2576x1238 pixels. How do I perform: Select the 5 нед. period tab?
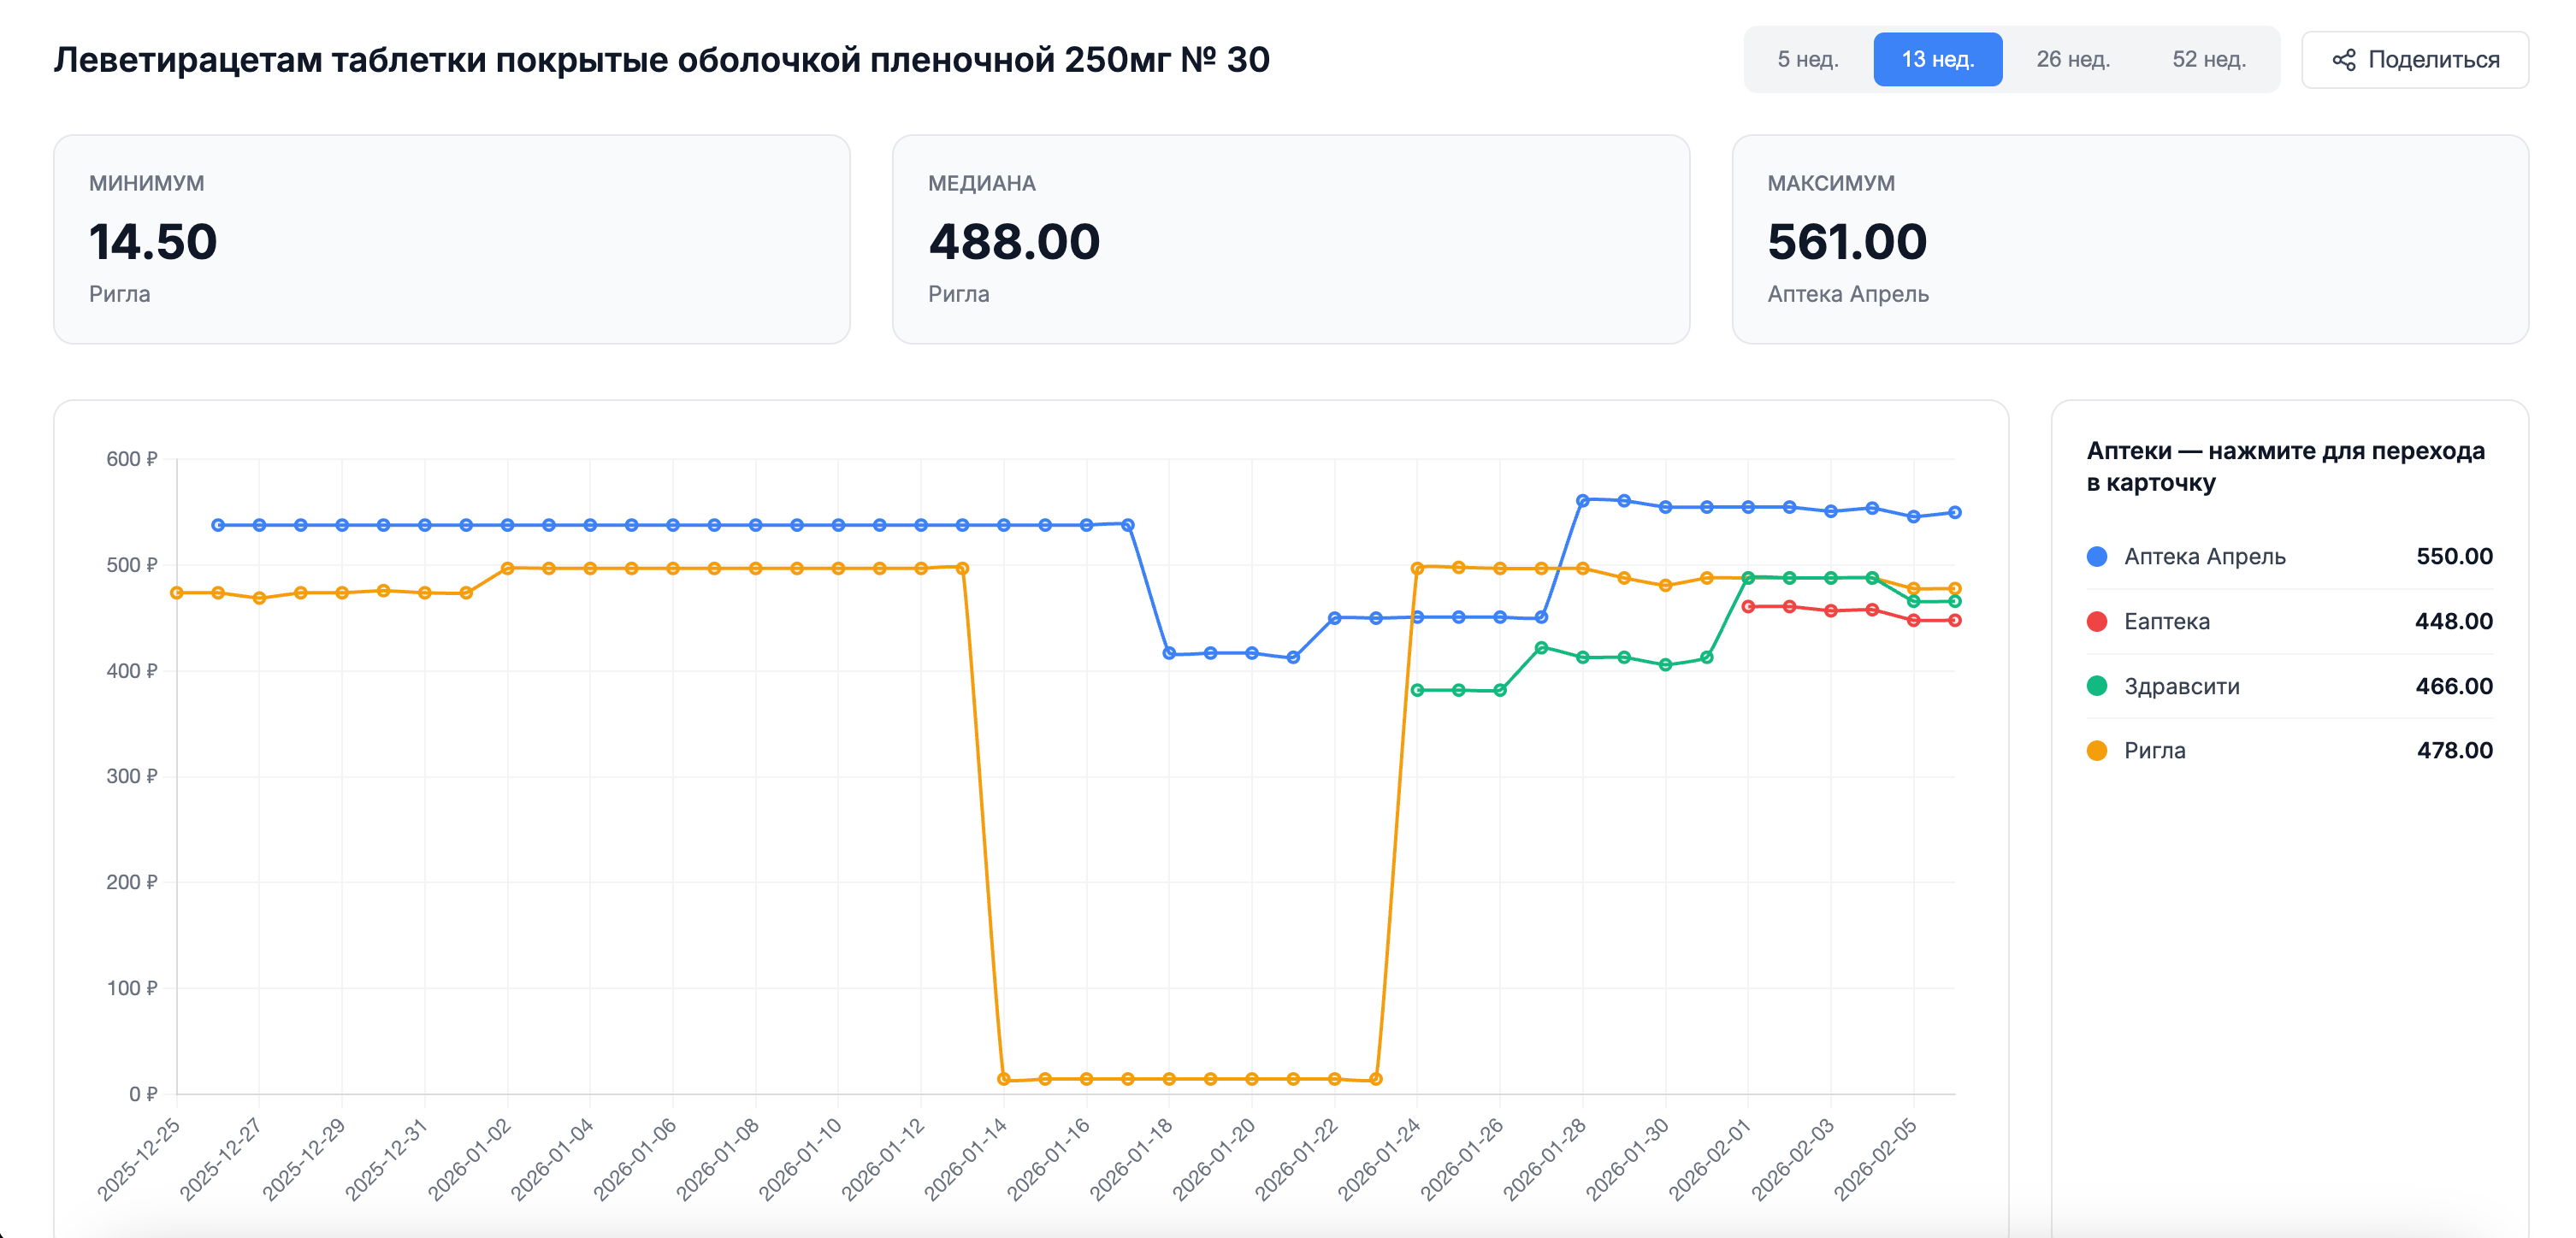[x=1807, y=60]
